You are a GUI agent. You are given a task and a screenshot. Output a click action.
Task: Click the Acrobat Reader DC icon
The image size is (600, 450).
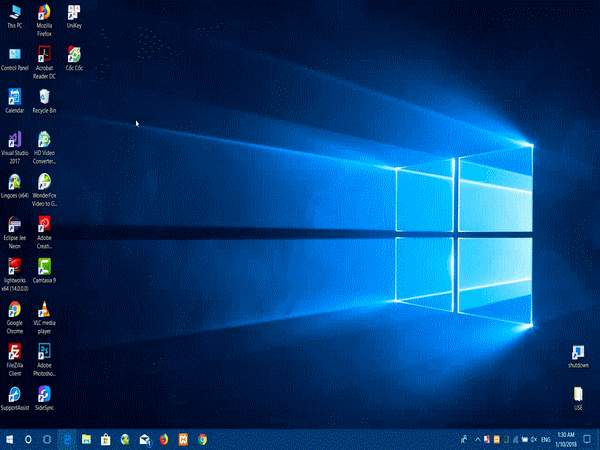44,54
